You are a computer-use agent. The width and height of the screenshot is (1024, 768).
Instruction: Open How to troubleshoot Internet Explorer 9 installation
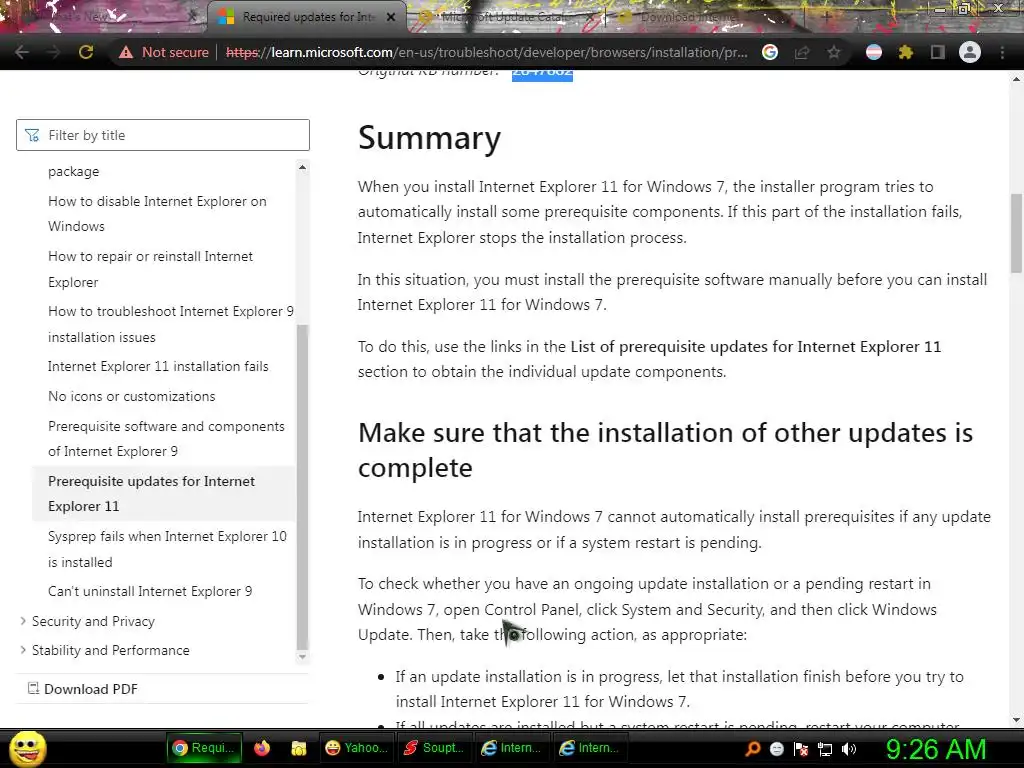coord(170,324)
